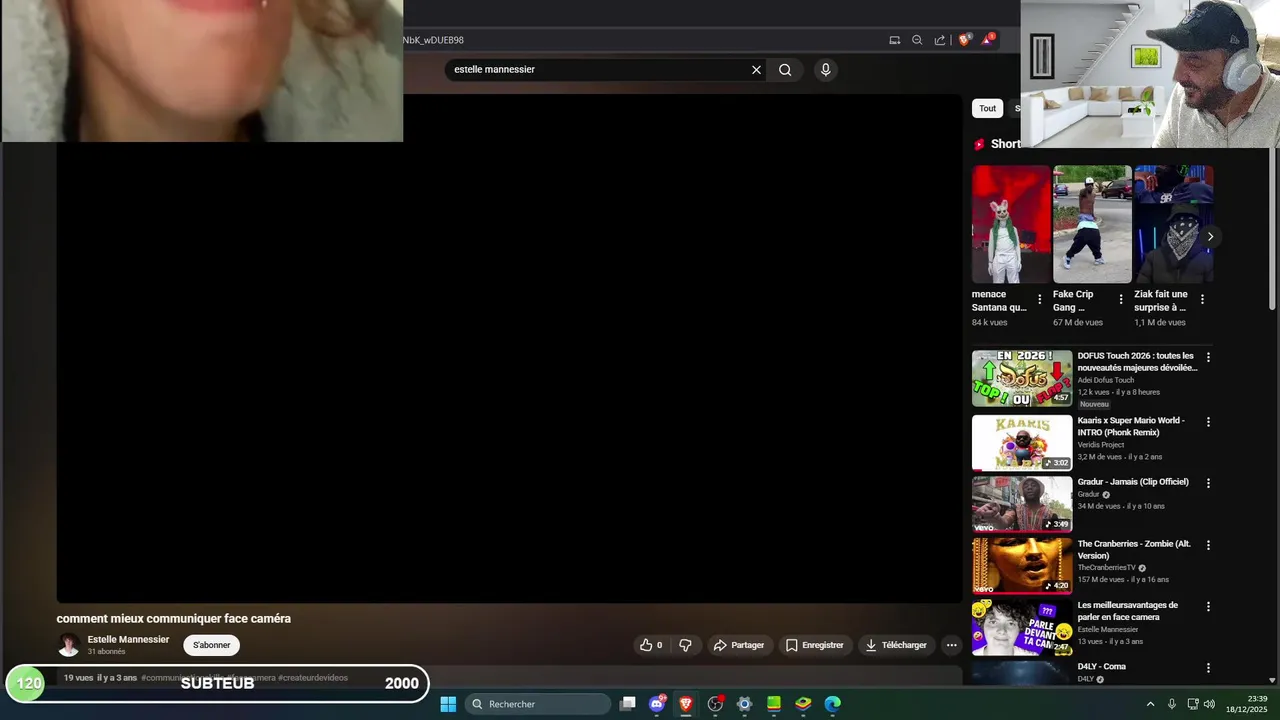
Task: Click the Adei Dofus Touch channel name
Action: [1105, 380]
